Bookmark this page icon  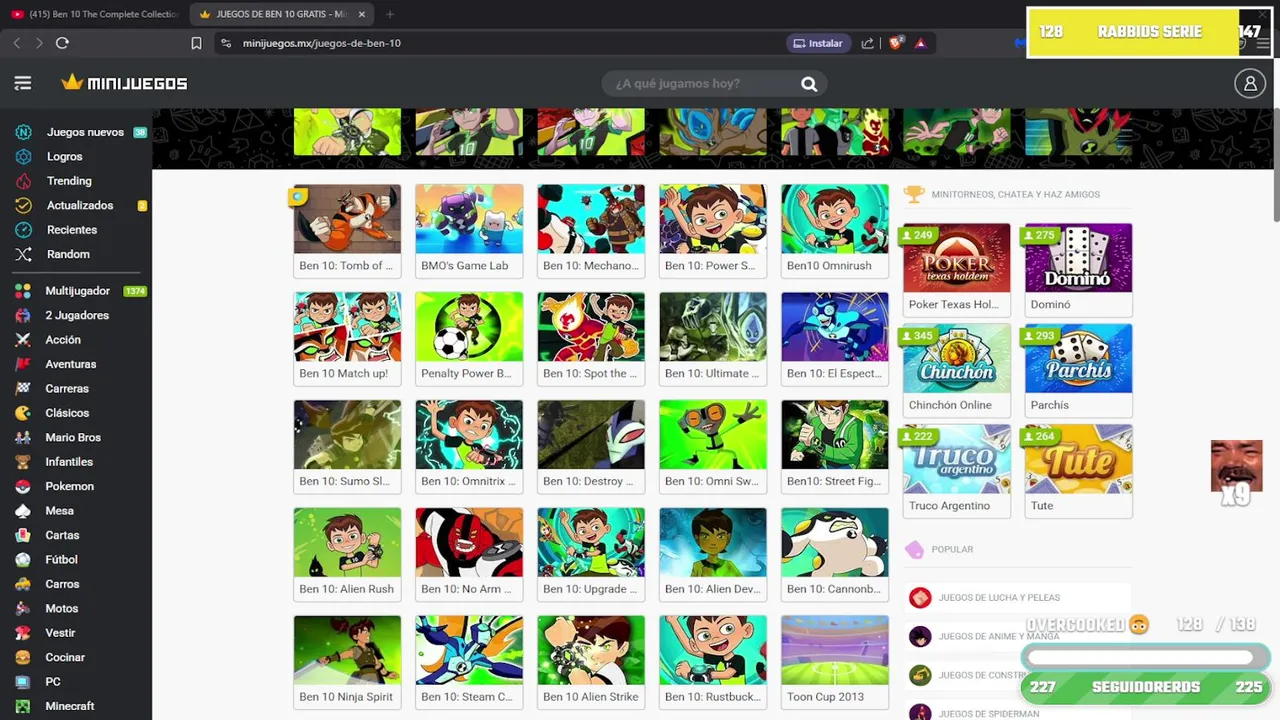196,43
